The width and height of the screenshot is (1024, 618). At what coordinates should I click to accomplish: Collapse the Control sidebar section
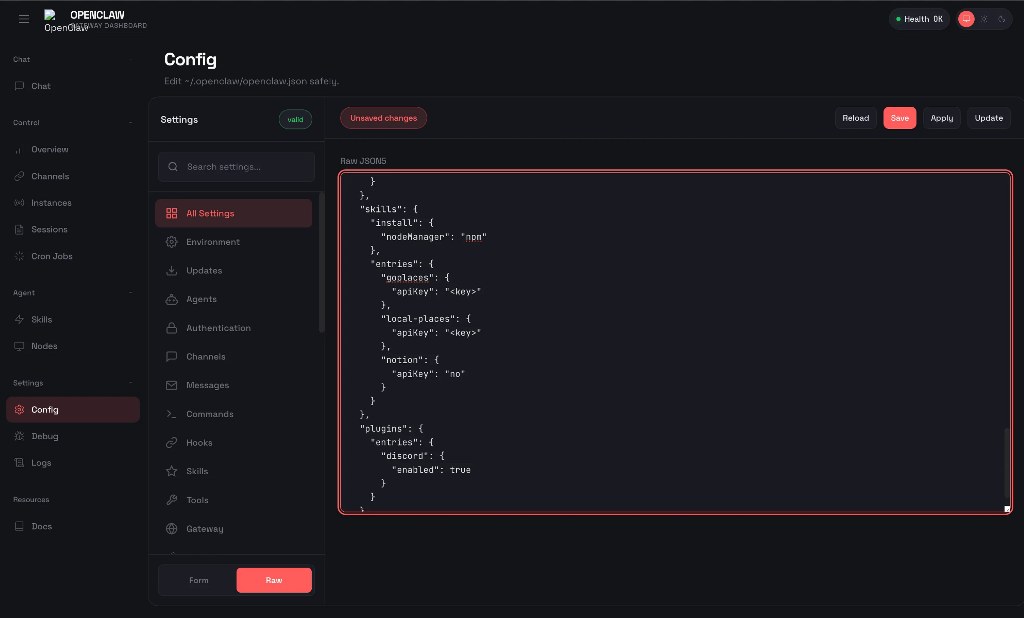(131, 123)
